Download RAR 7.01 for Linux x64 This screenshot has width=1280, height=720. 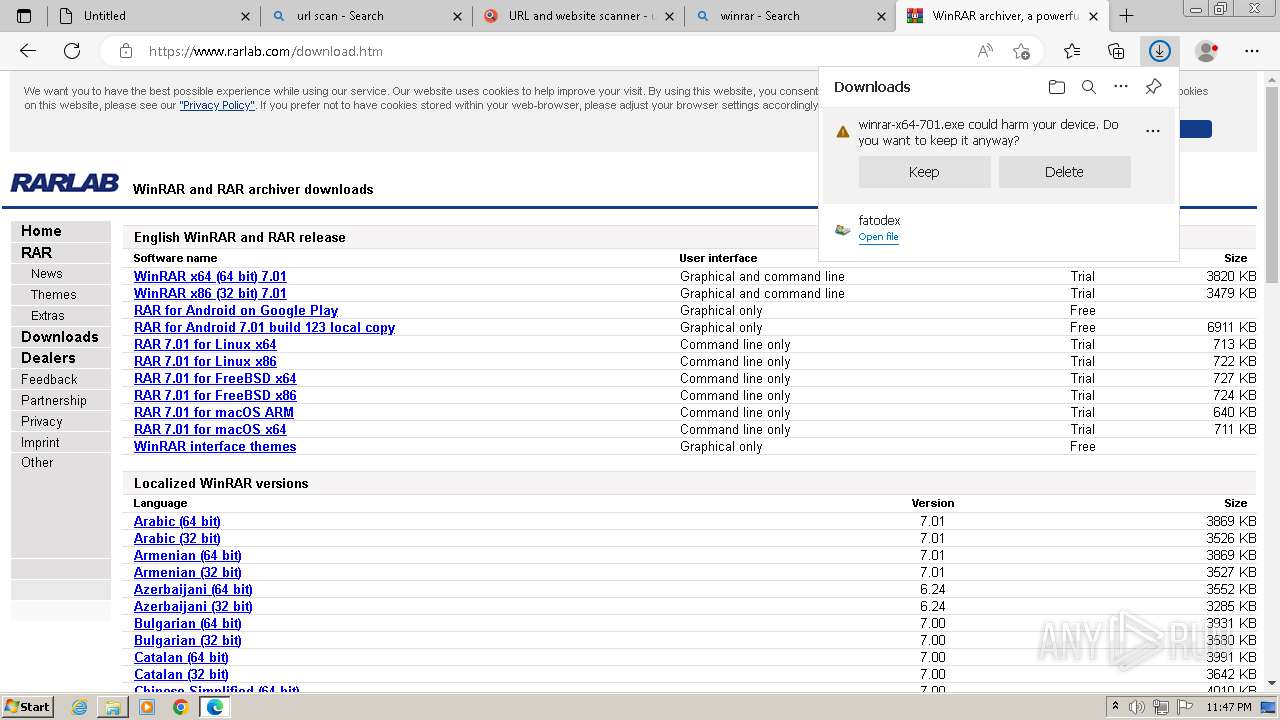click(205, 345)
